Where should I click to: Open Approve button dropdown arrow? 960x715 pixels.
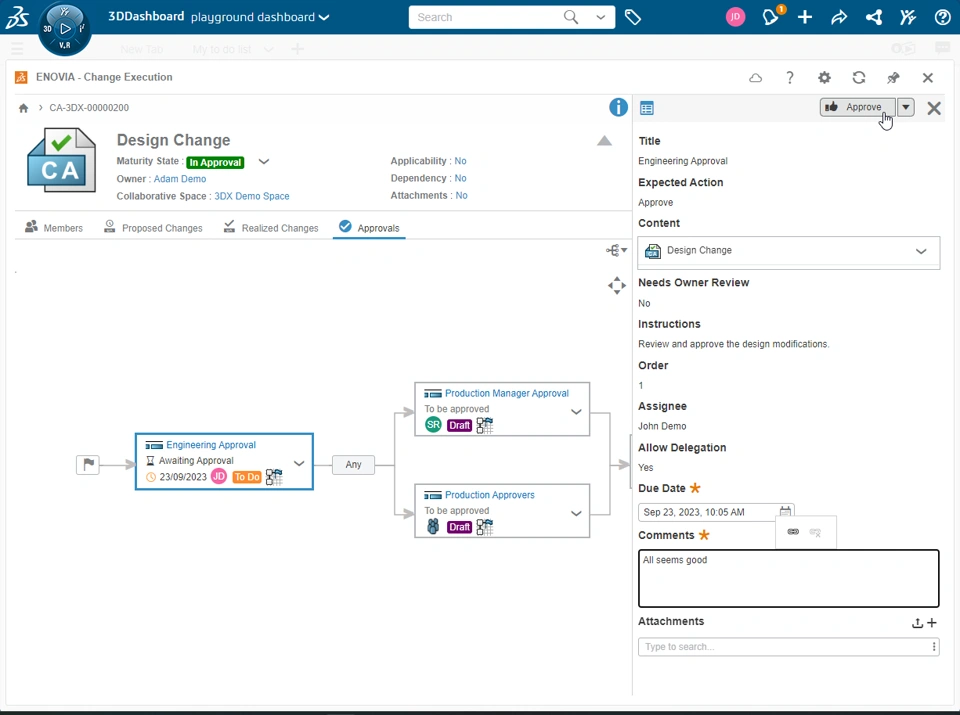(x=906, y=107)
